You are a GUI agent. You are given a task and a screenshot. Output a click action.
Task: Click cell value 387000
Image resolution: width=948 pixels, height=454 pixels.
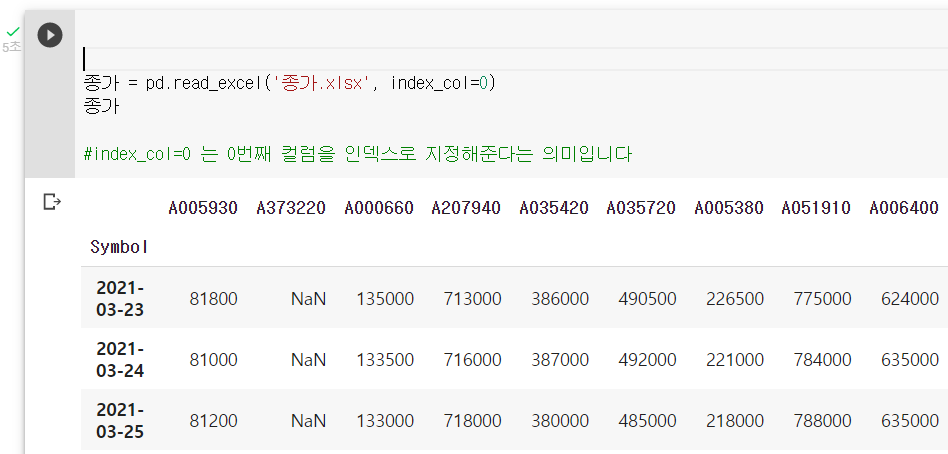[x=560, y=360]
